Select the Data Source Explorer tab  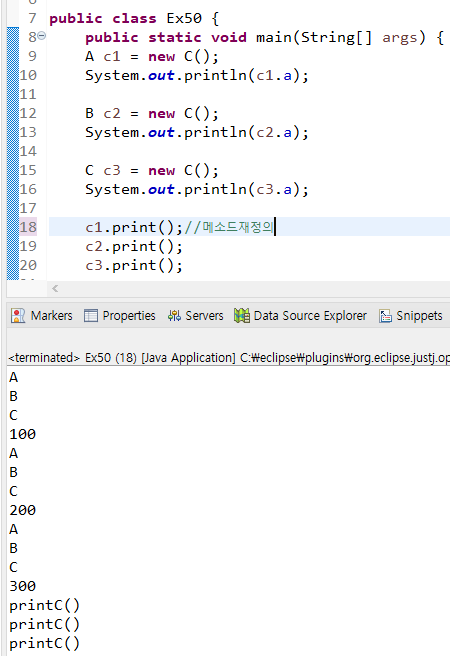(300, 315)
